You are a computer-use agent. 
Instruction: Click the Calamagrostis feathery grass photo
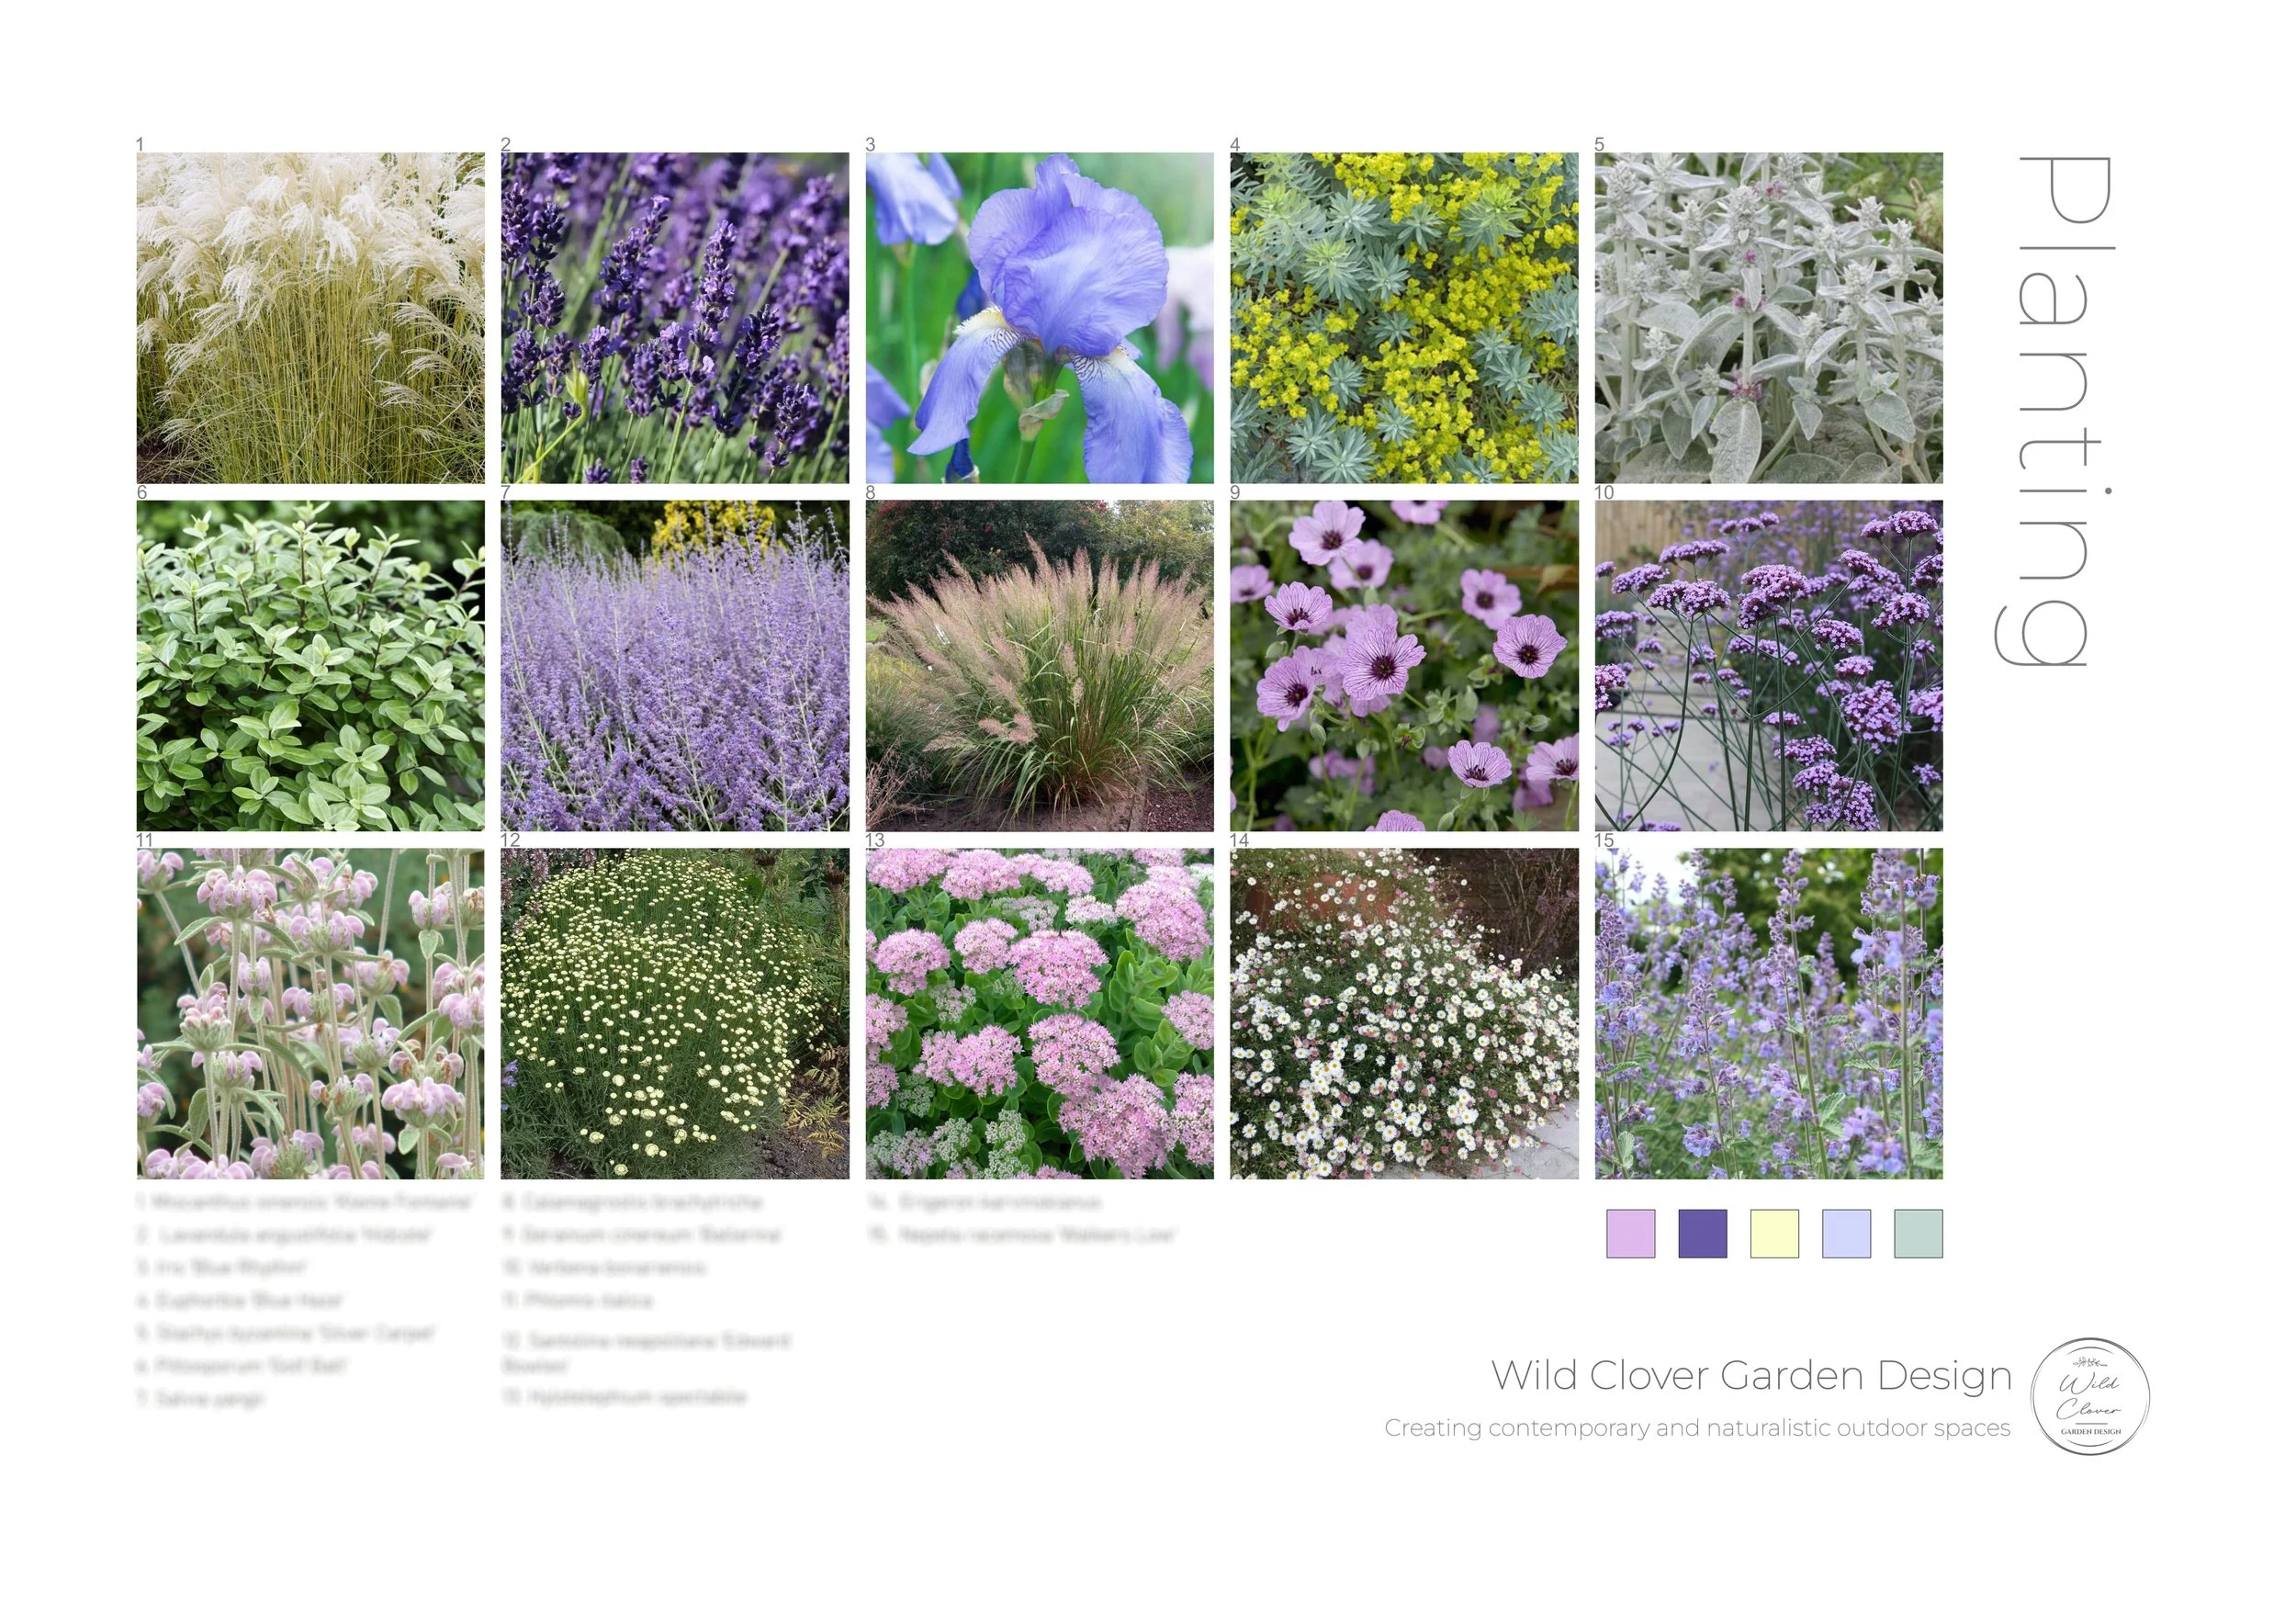pyautogui.click(x=1039, y=666)
